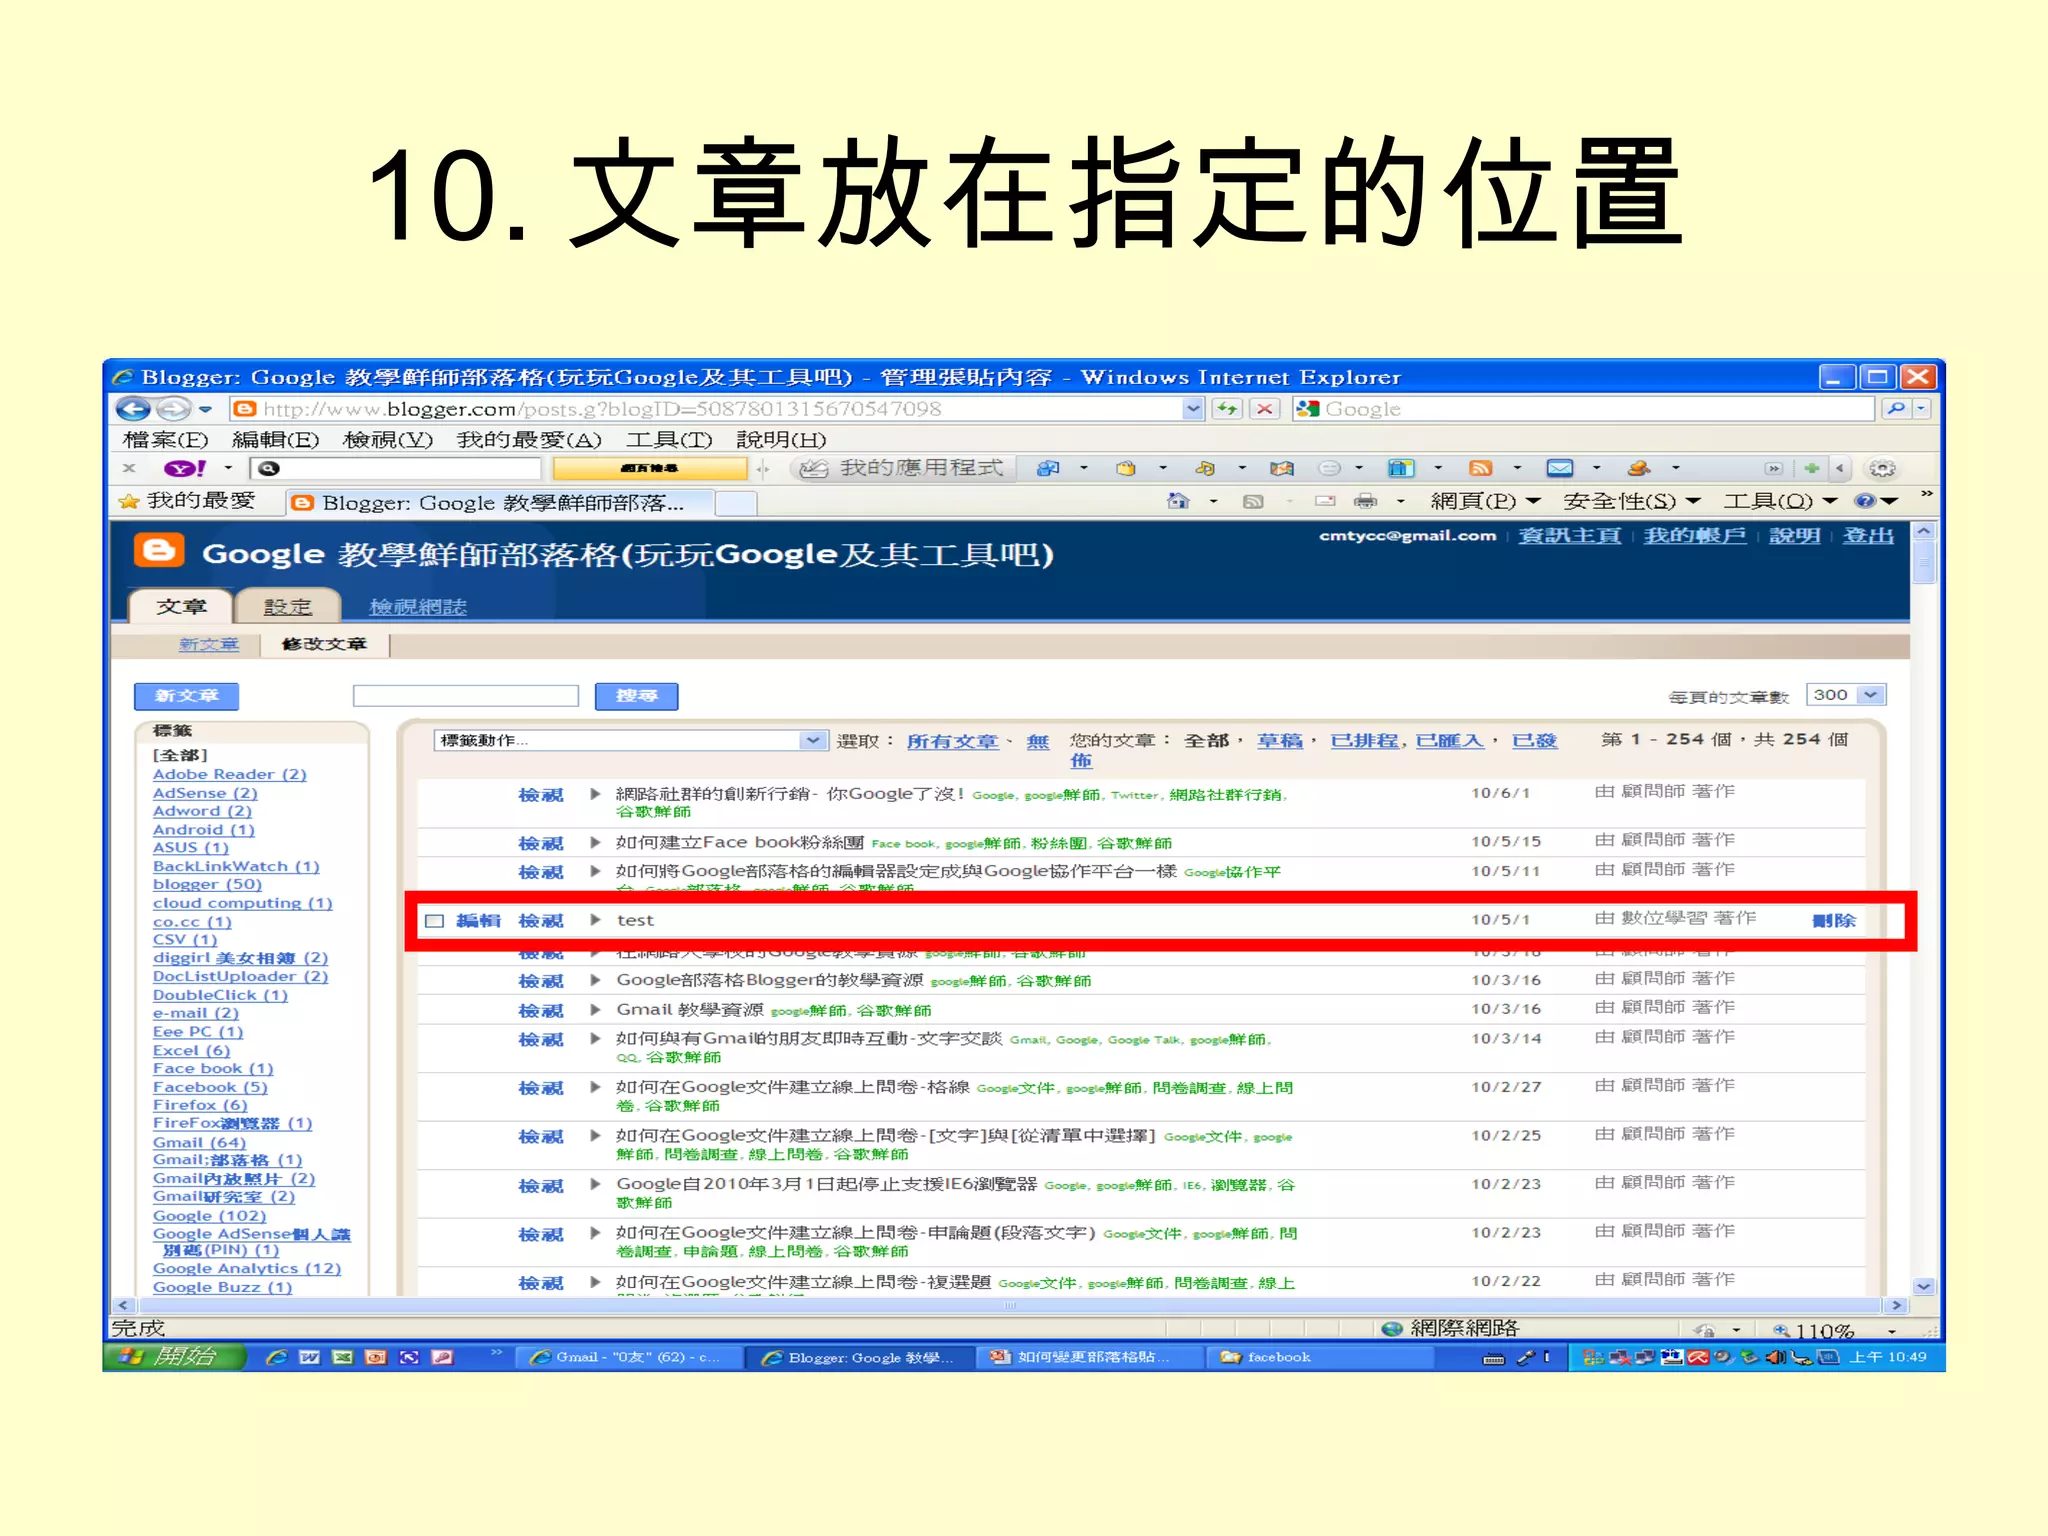Click the internet zone globe in status bar
2048x1536 pixels.
(x=1391, y=1328)
